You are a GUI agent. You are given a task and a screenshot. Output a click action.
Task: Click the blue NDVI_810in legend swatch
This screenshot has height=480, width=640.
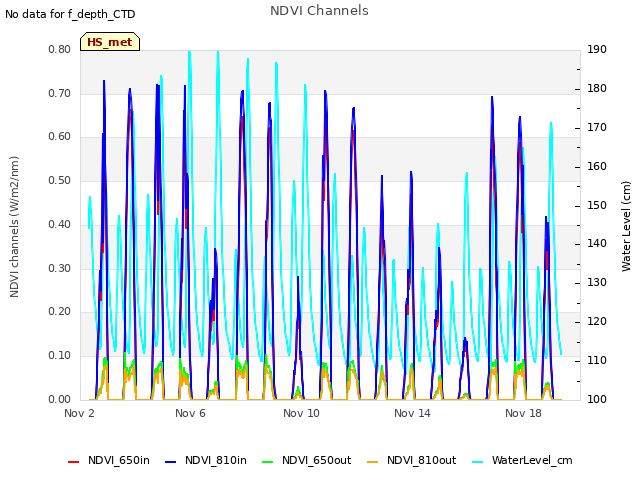(171, 462)
